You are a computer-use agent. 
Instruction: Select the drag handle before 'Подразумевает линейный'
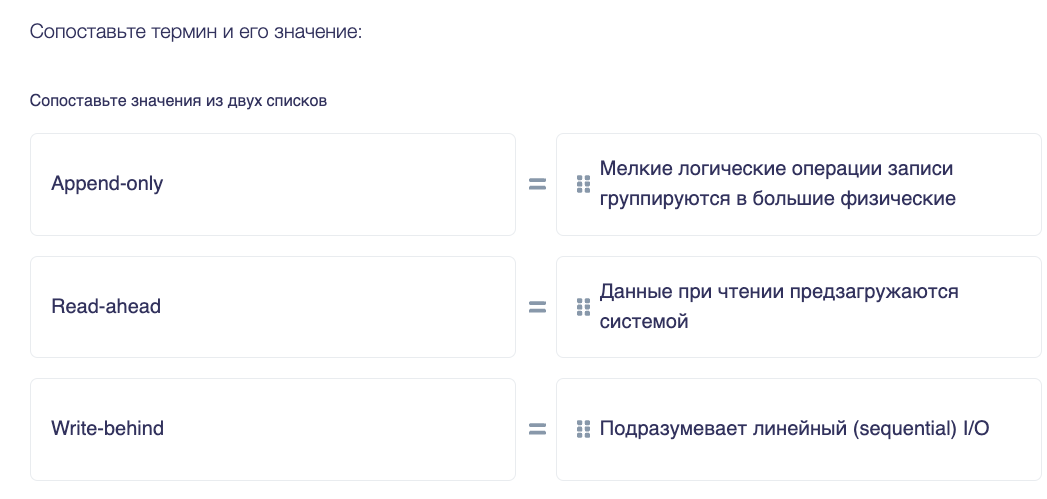tap(583, 429)
